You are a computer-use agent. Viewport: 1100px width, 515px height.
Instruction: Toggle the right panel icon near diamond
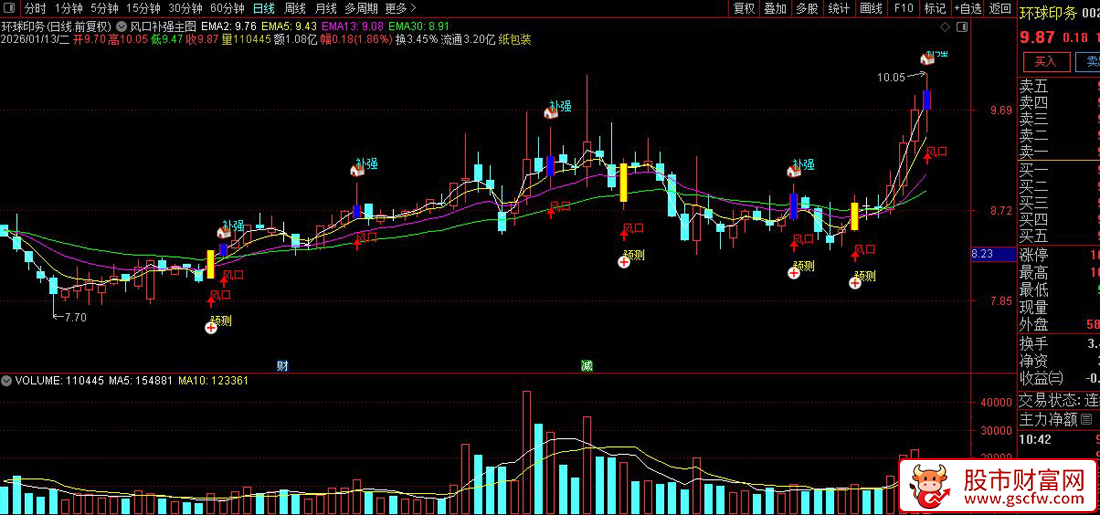962,27
